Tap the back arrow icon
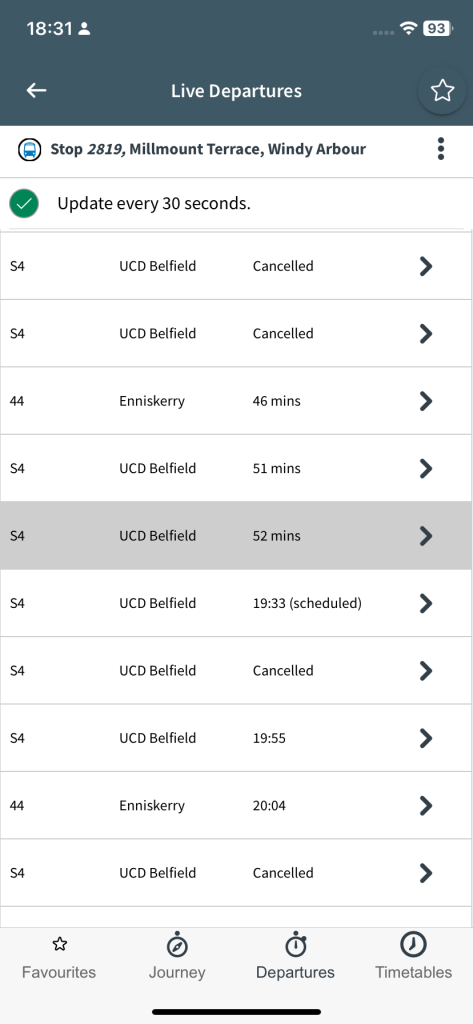Screen dimensions: 473x1024 (37, 91)
